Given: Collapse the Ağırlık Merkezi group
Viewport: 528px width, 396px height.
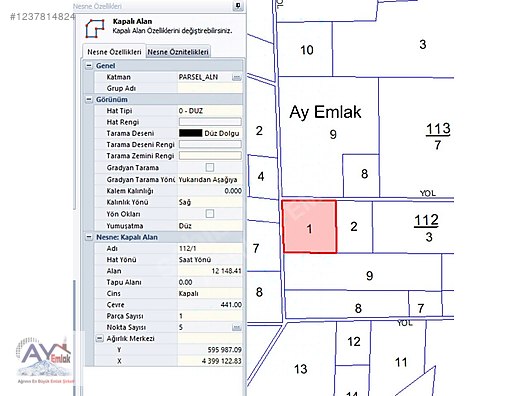Looking at the screenshot, I should coord(100,338).
